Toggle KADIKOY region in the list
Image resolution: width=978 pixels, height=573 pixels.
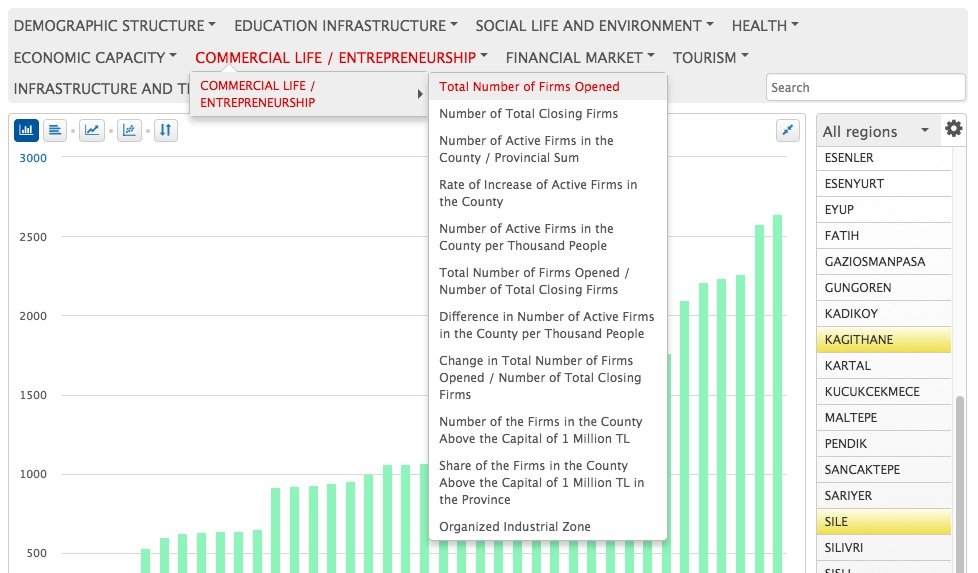[x=883, y=314]
